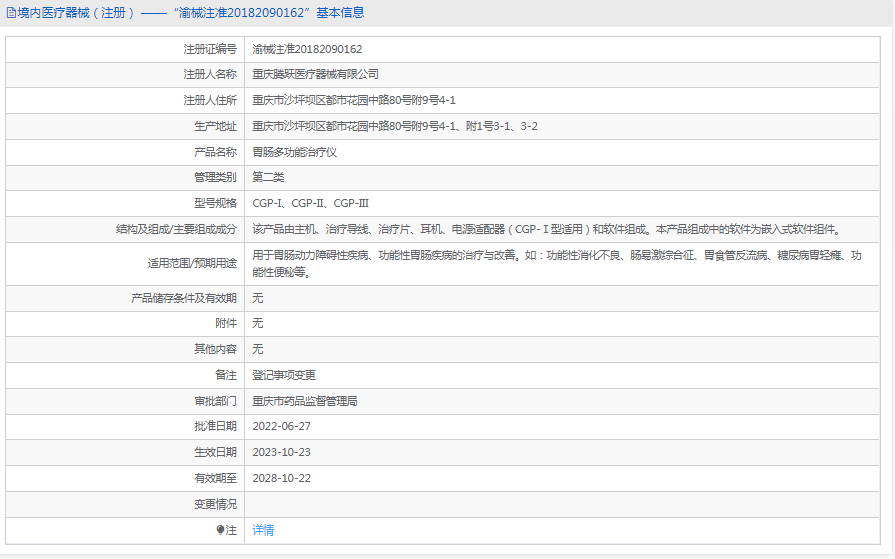Click the 型号规格 label
Viewport: 895px width, 559px height.
pyautogui.click(x=215, y=203)
